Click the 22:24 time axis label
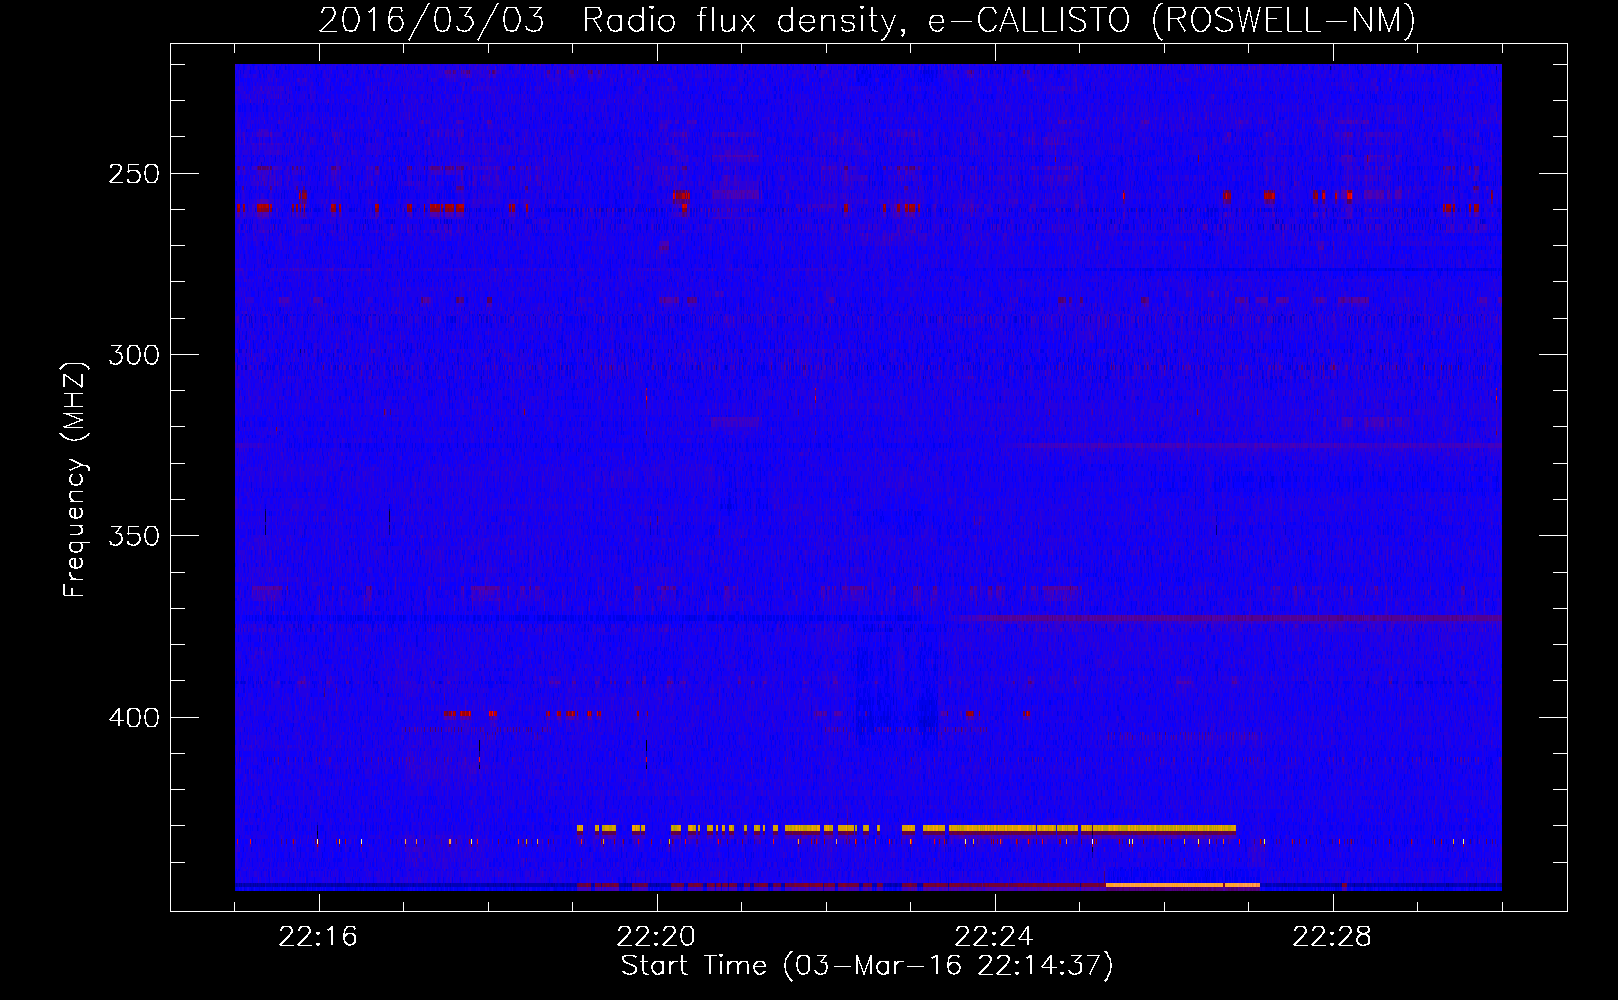 (994, 936)
